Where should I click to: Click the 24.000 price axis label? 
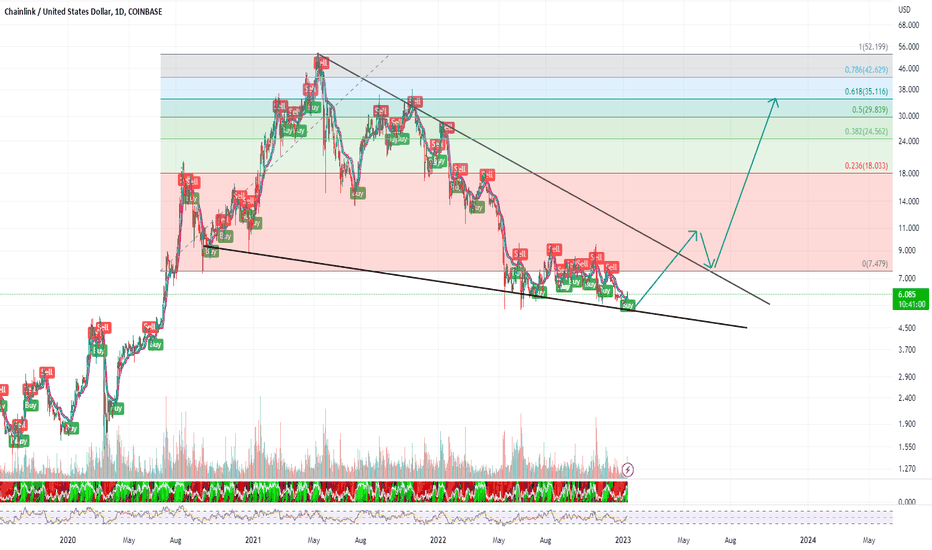[909, 142]
